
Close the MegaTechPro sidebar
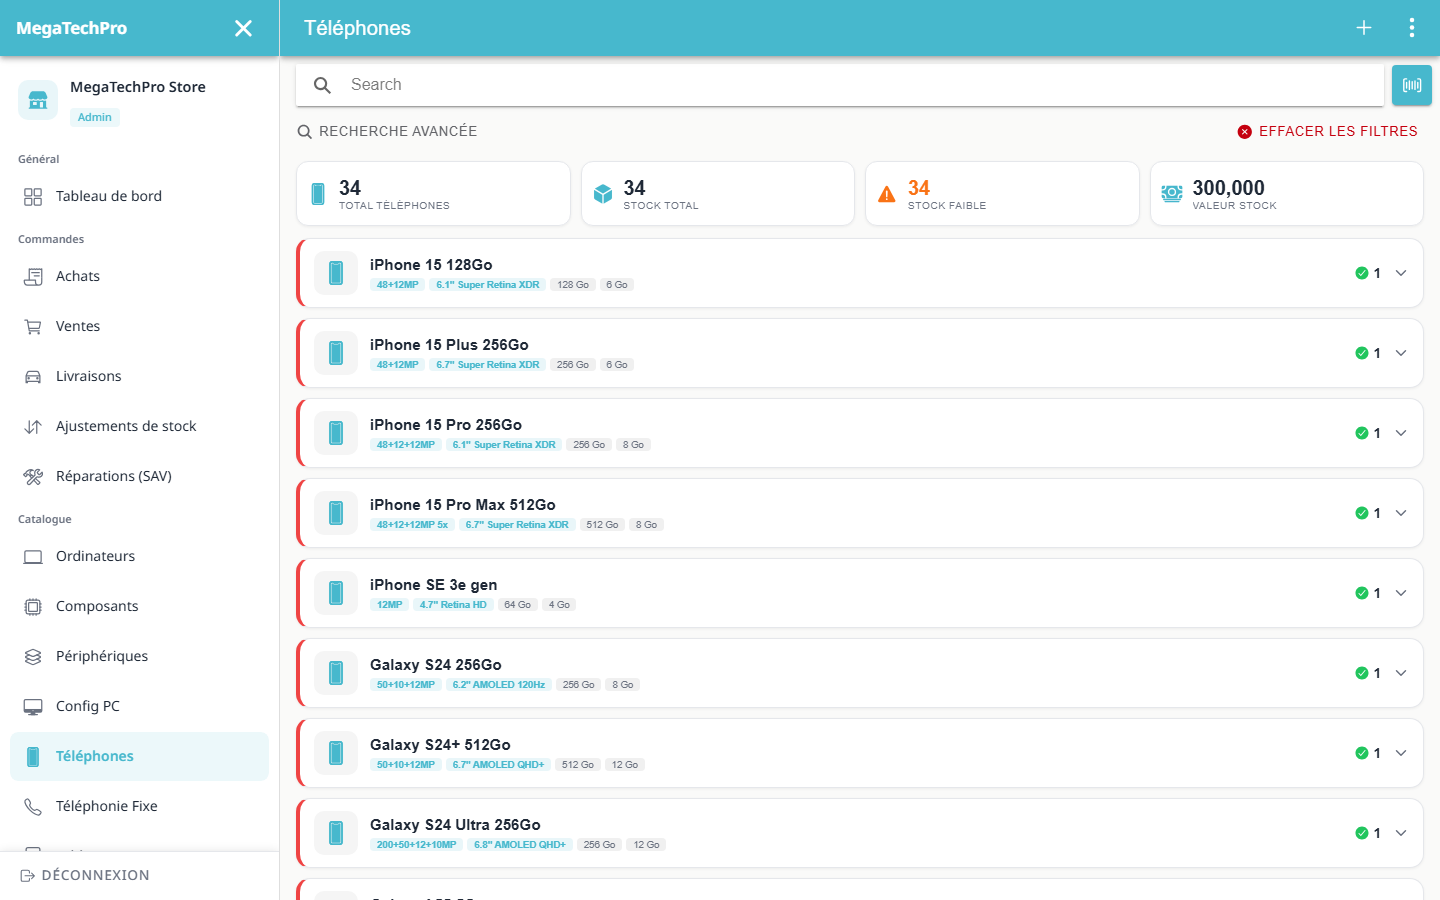(x=243, y=28)
